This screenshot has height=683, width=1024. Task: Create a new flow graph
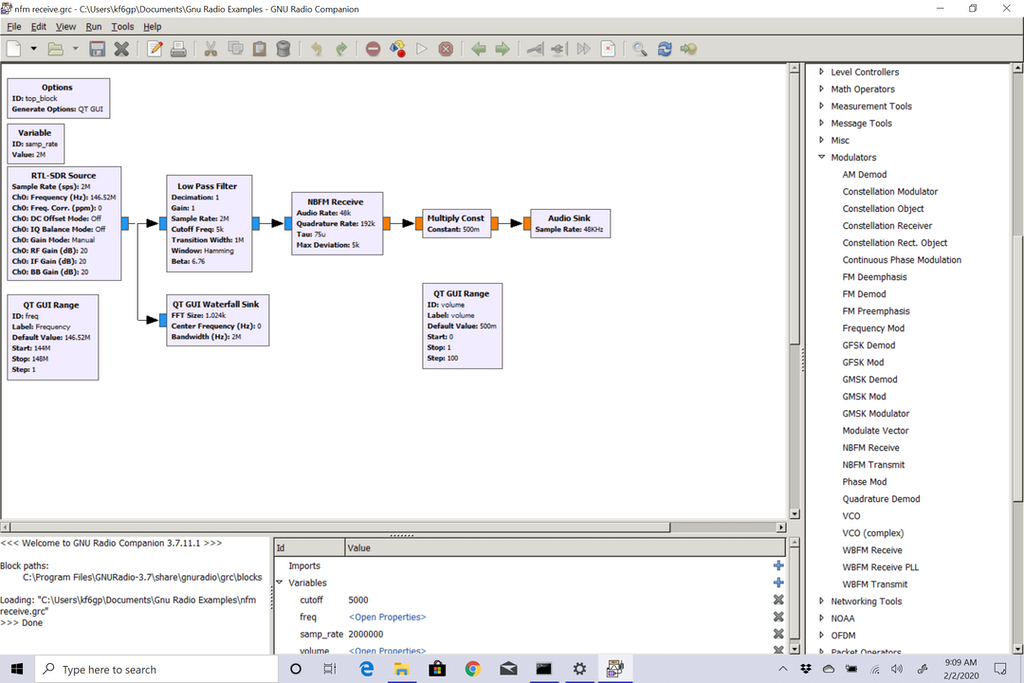[14, 49]
